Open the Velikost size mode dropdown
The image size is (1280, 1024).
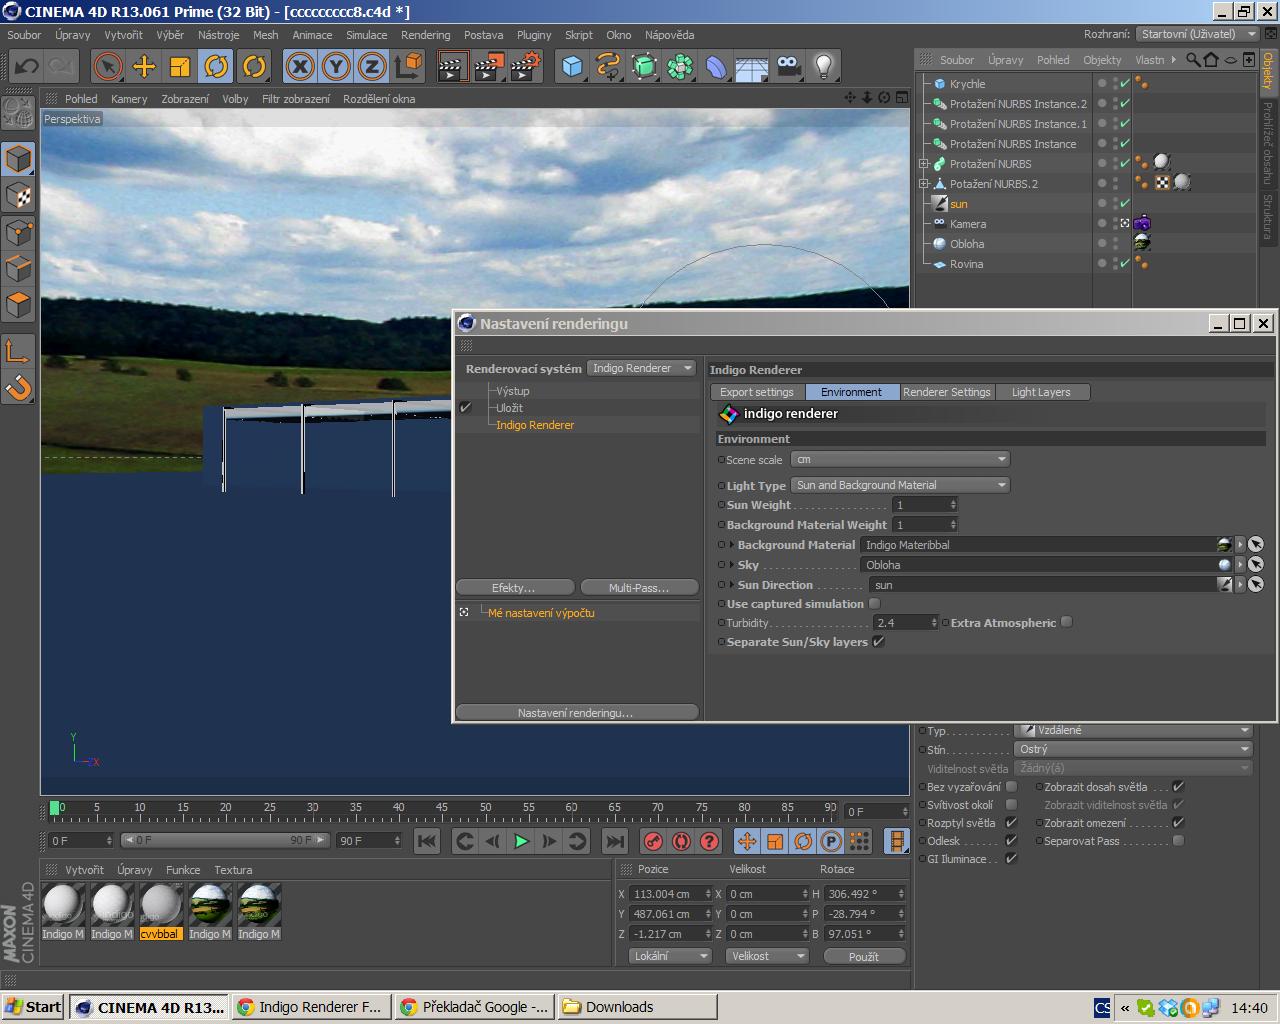tap(767, 956)
